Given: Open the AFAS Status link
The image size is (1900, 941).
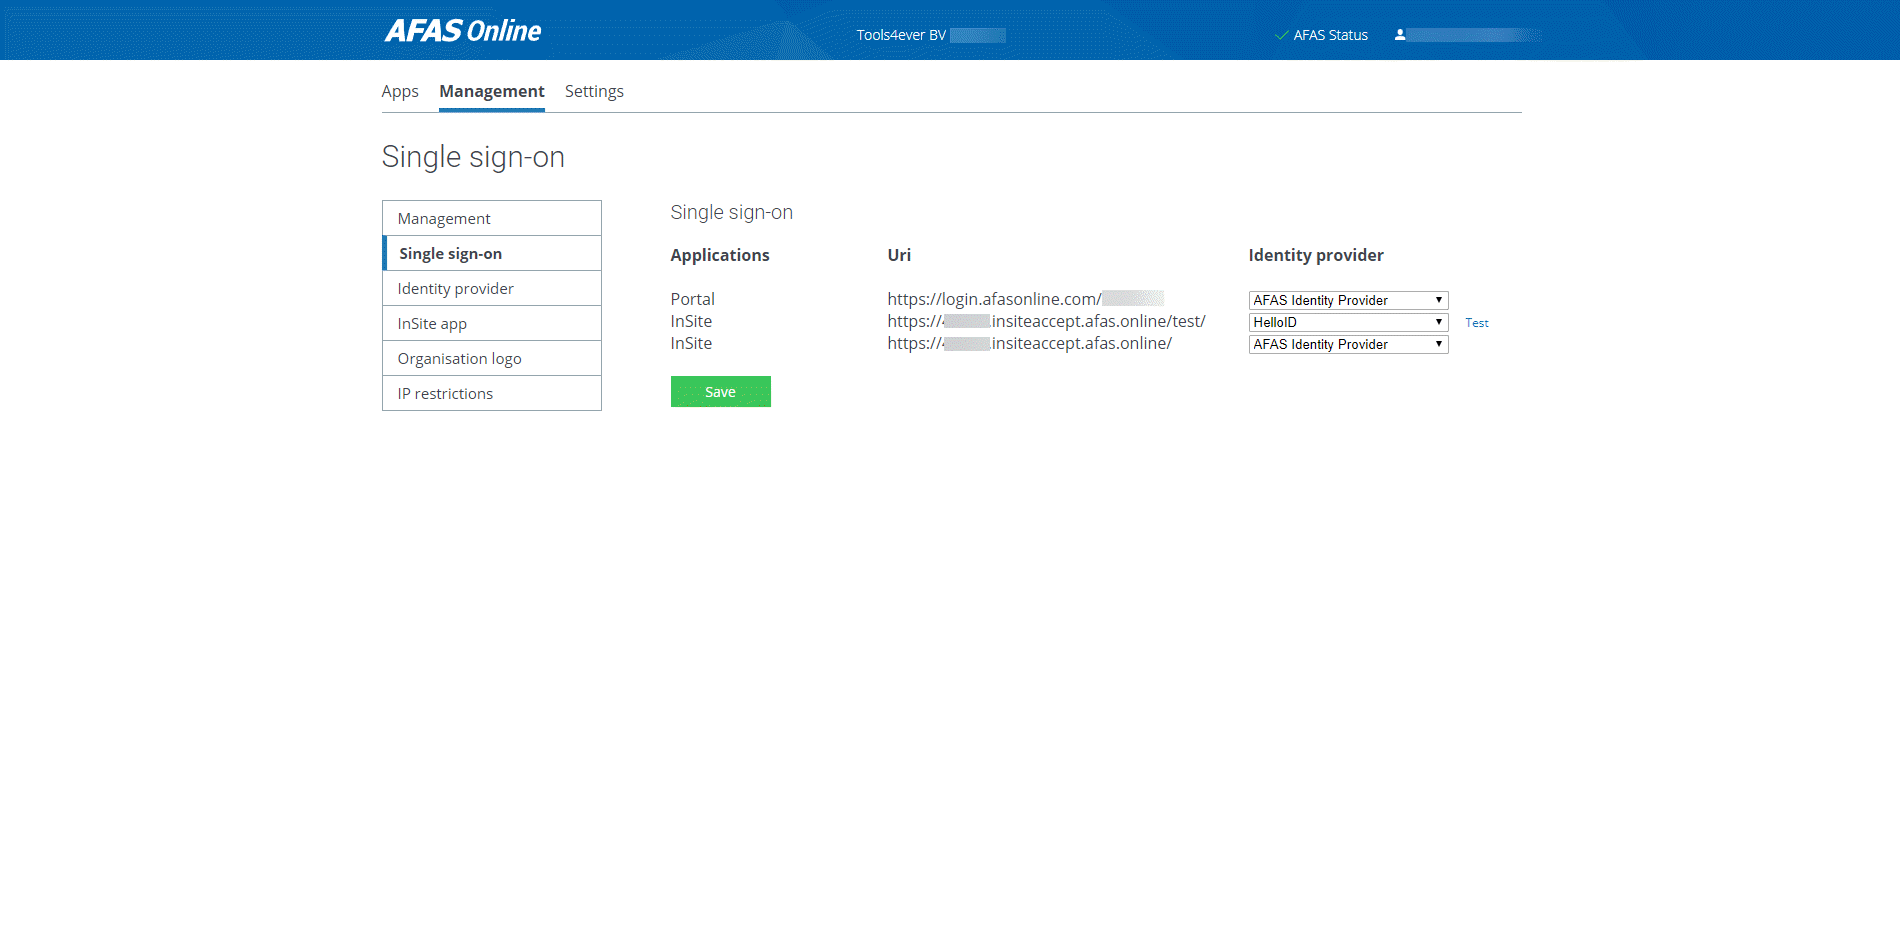Looking at the screenshot, I should (1330, 35).
